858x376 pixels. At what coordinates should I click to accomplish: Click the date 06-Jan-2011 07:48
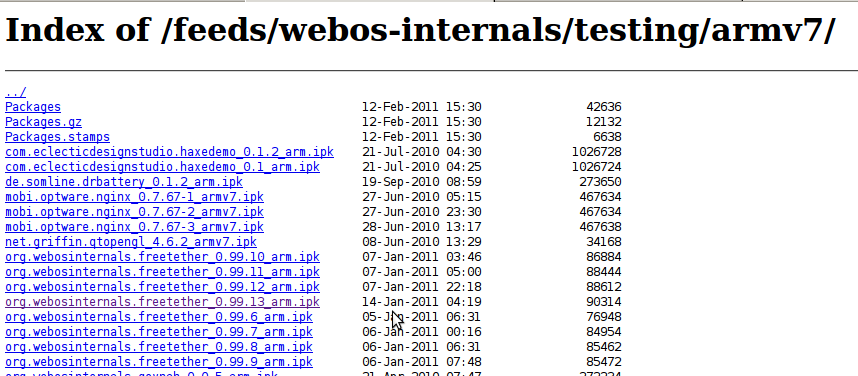pos(421,362)
